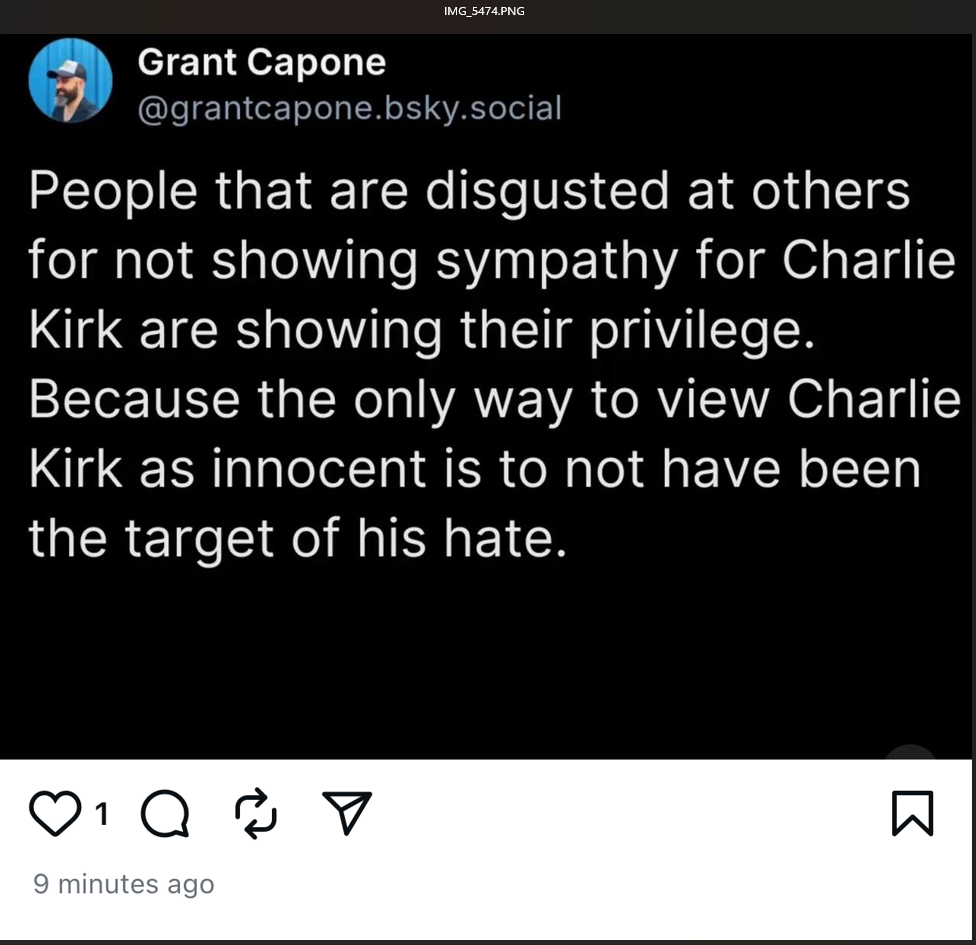Open the @grantcapone.bsky.social handle
Viewport: 976px width, 945px height.
tap(349, 107)
